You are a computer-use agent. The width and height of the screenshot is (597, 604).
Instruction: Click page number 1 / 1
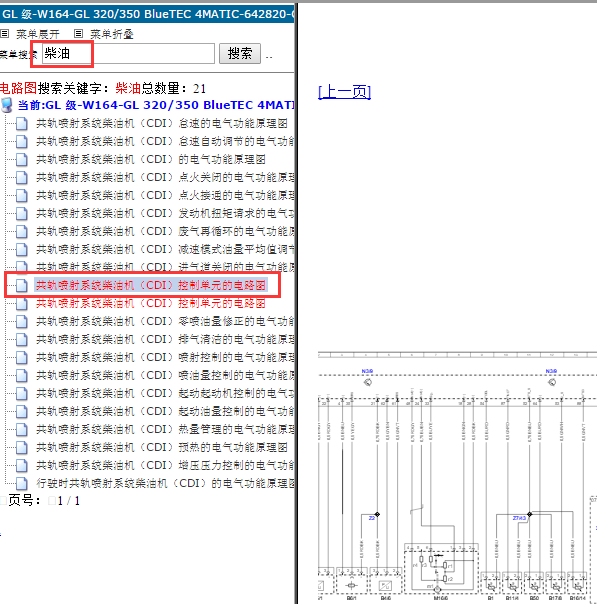point(69,501)
